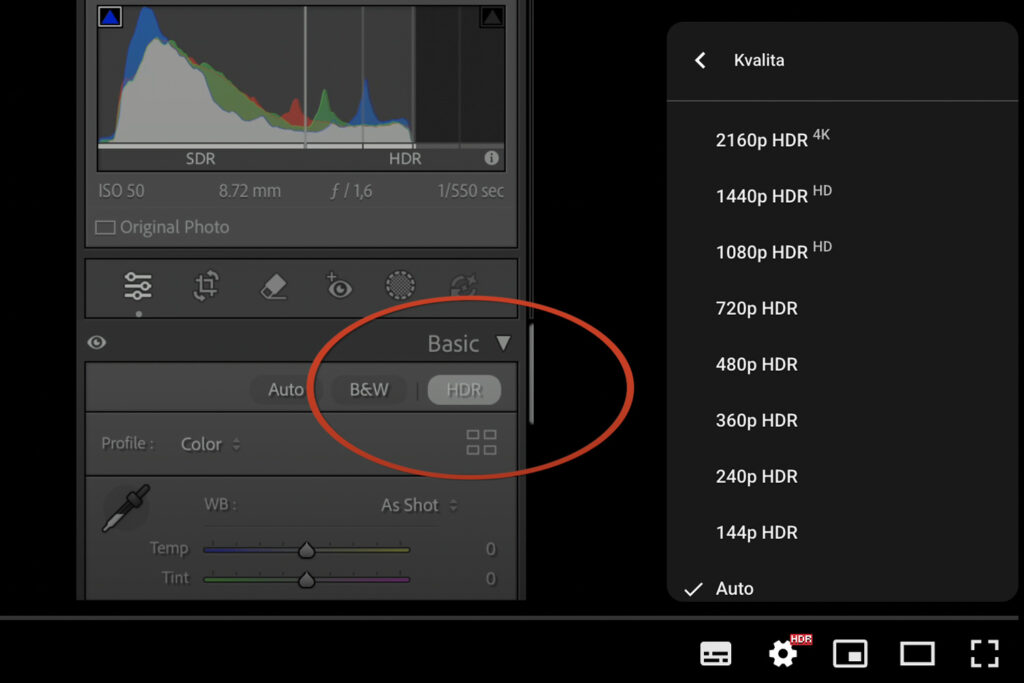The image size is (1024, 683).
Task: Hide edits using the eye icon
Action: pos(97,342)
